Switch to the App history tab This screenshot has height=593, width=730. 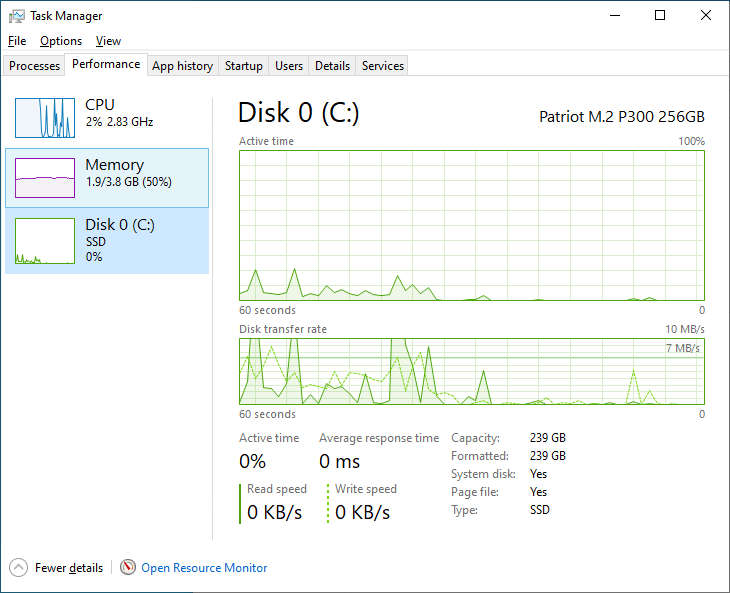(182, 66)
